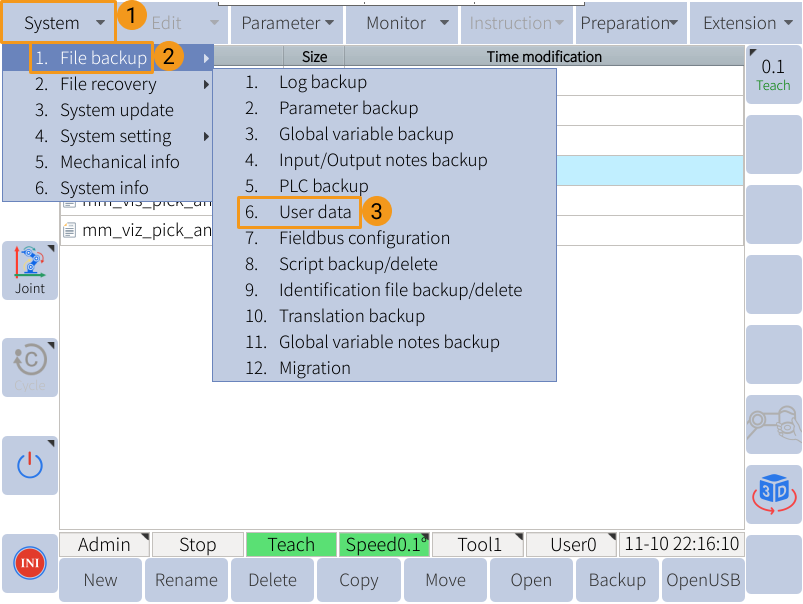Select the 0.1 Teach speed button

click(773, 75)
